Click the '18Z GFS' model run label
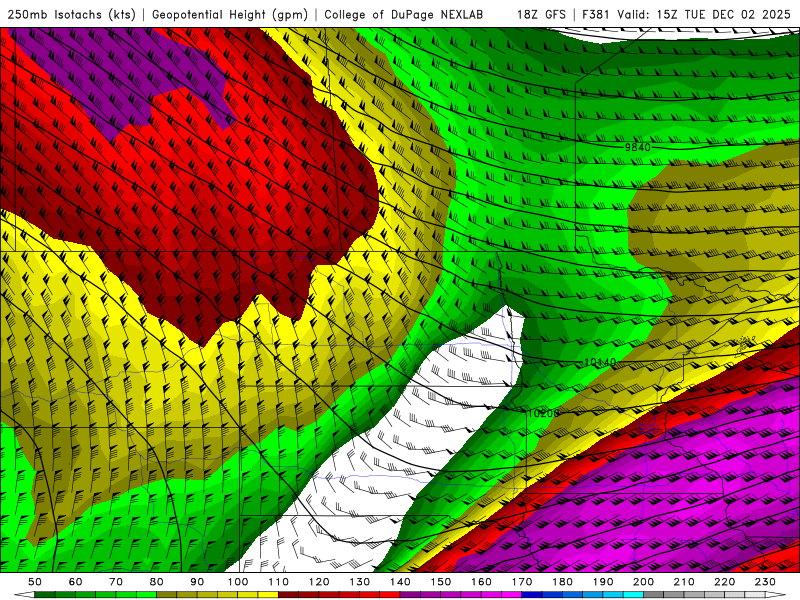 [x=541, y=14]
